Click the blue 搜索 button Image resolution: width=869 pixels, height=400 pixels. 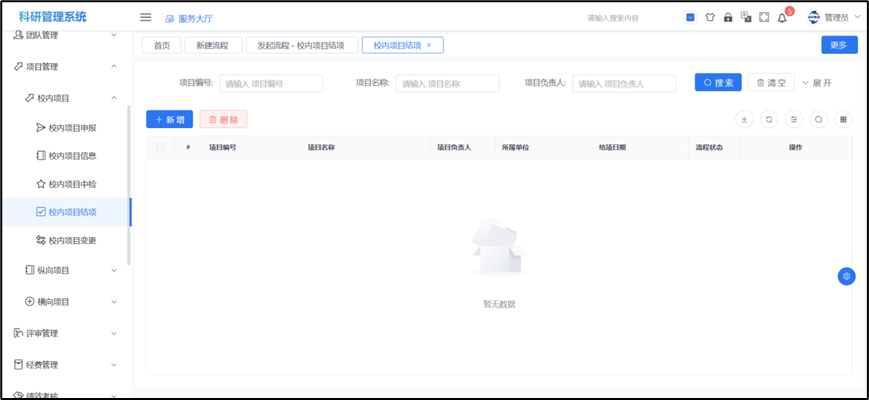tap(718, 83)
